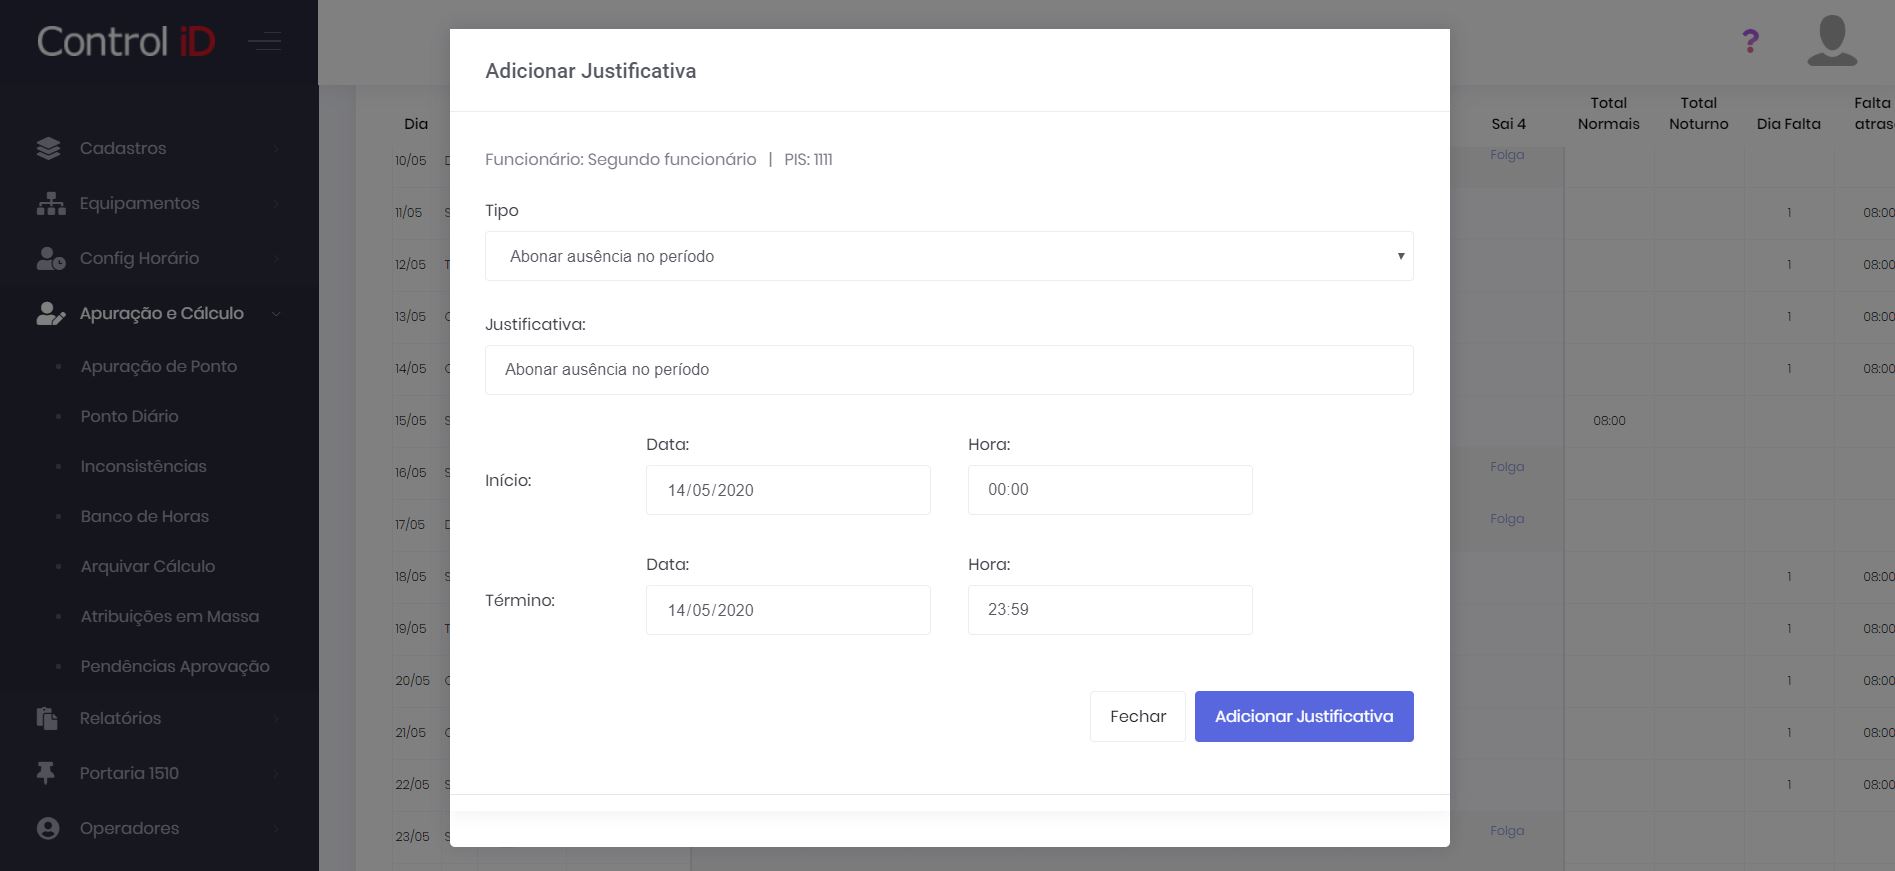Open Pendências Aprovação submenu item
This screenshot has height=871, width=1895.
pos(175,666)
